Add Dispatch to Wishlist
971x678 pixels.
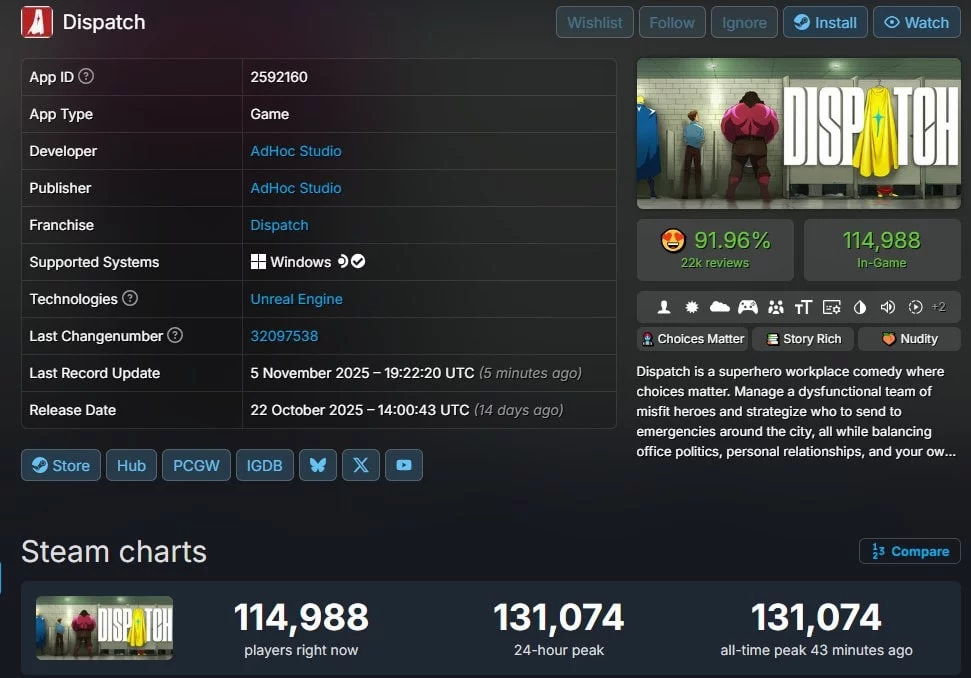[x=594, y=22]
